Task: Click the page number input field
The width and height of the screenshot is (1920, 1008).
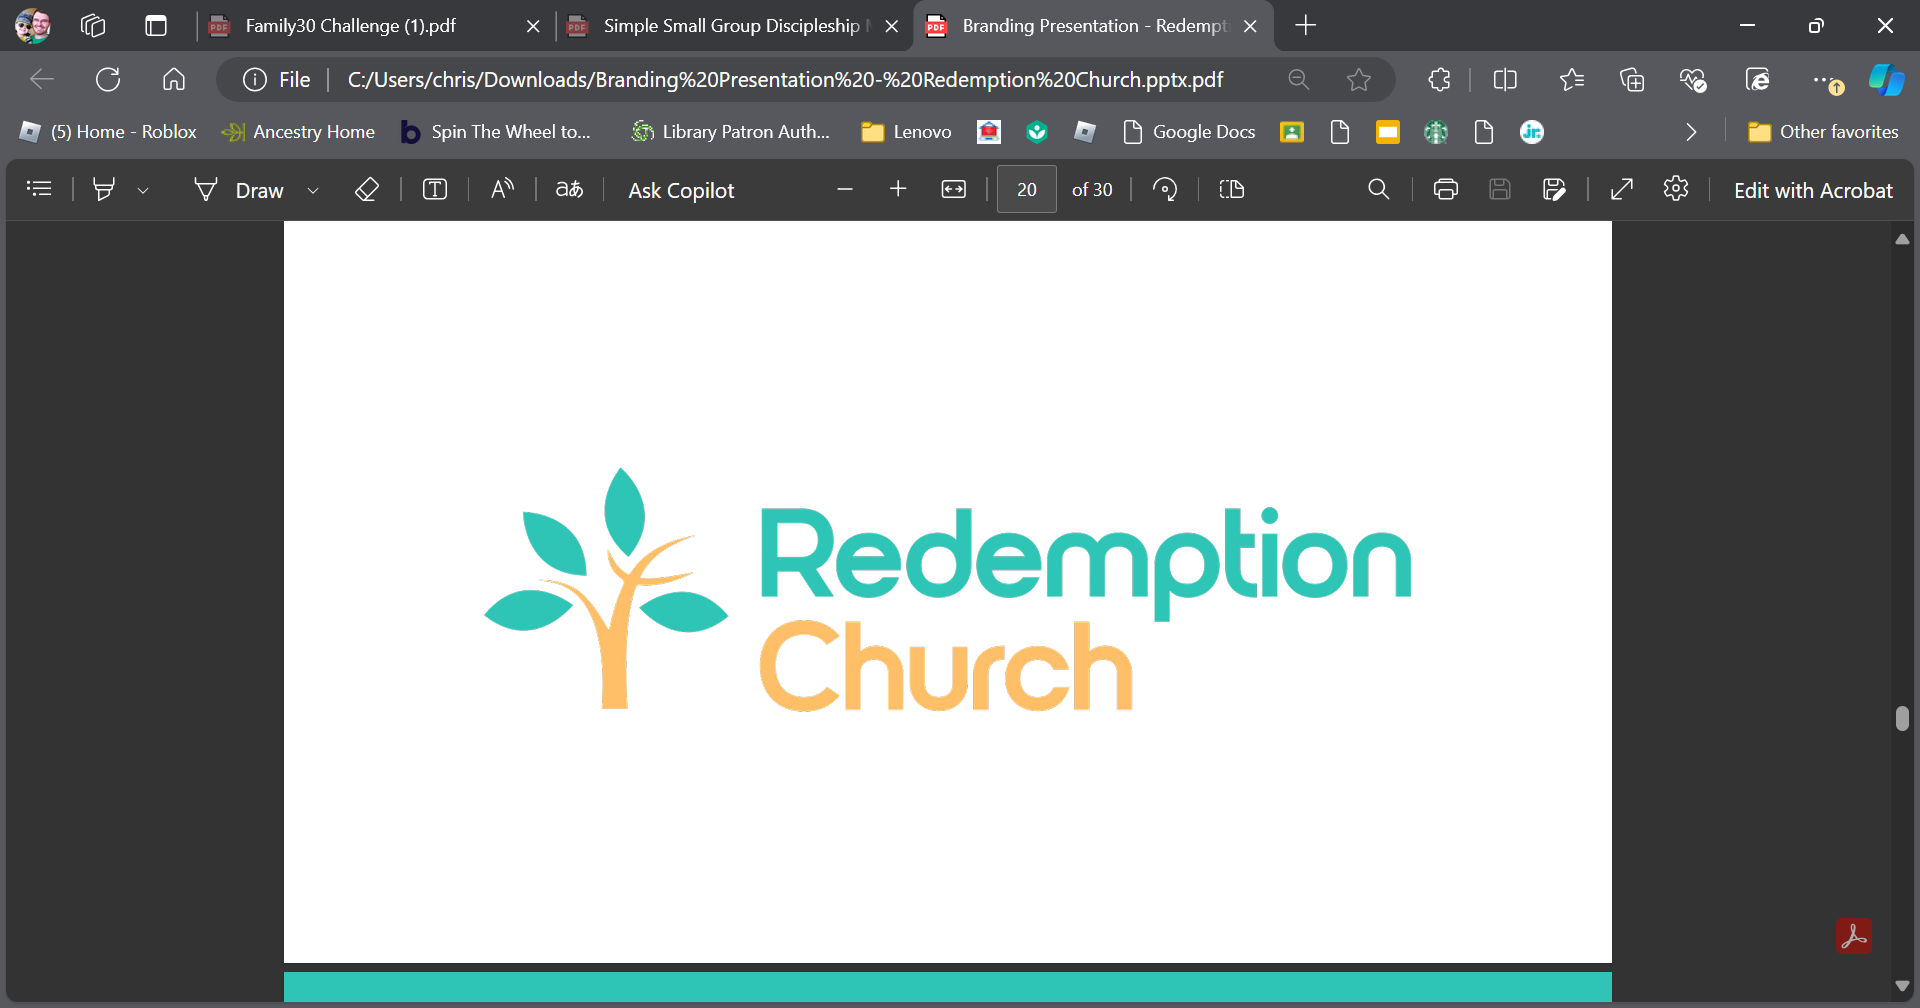Action: click(x=1026, y=190)
